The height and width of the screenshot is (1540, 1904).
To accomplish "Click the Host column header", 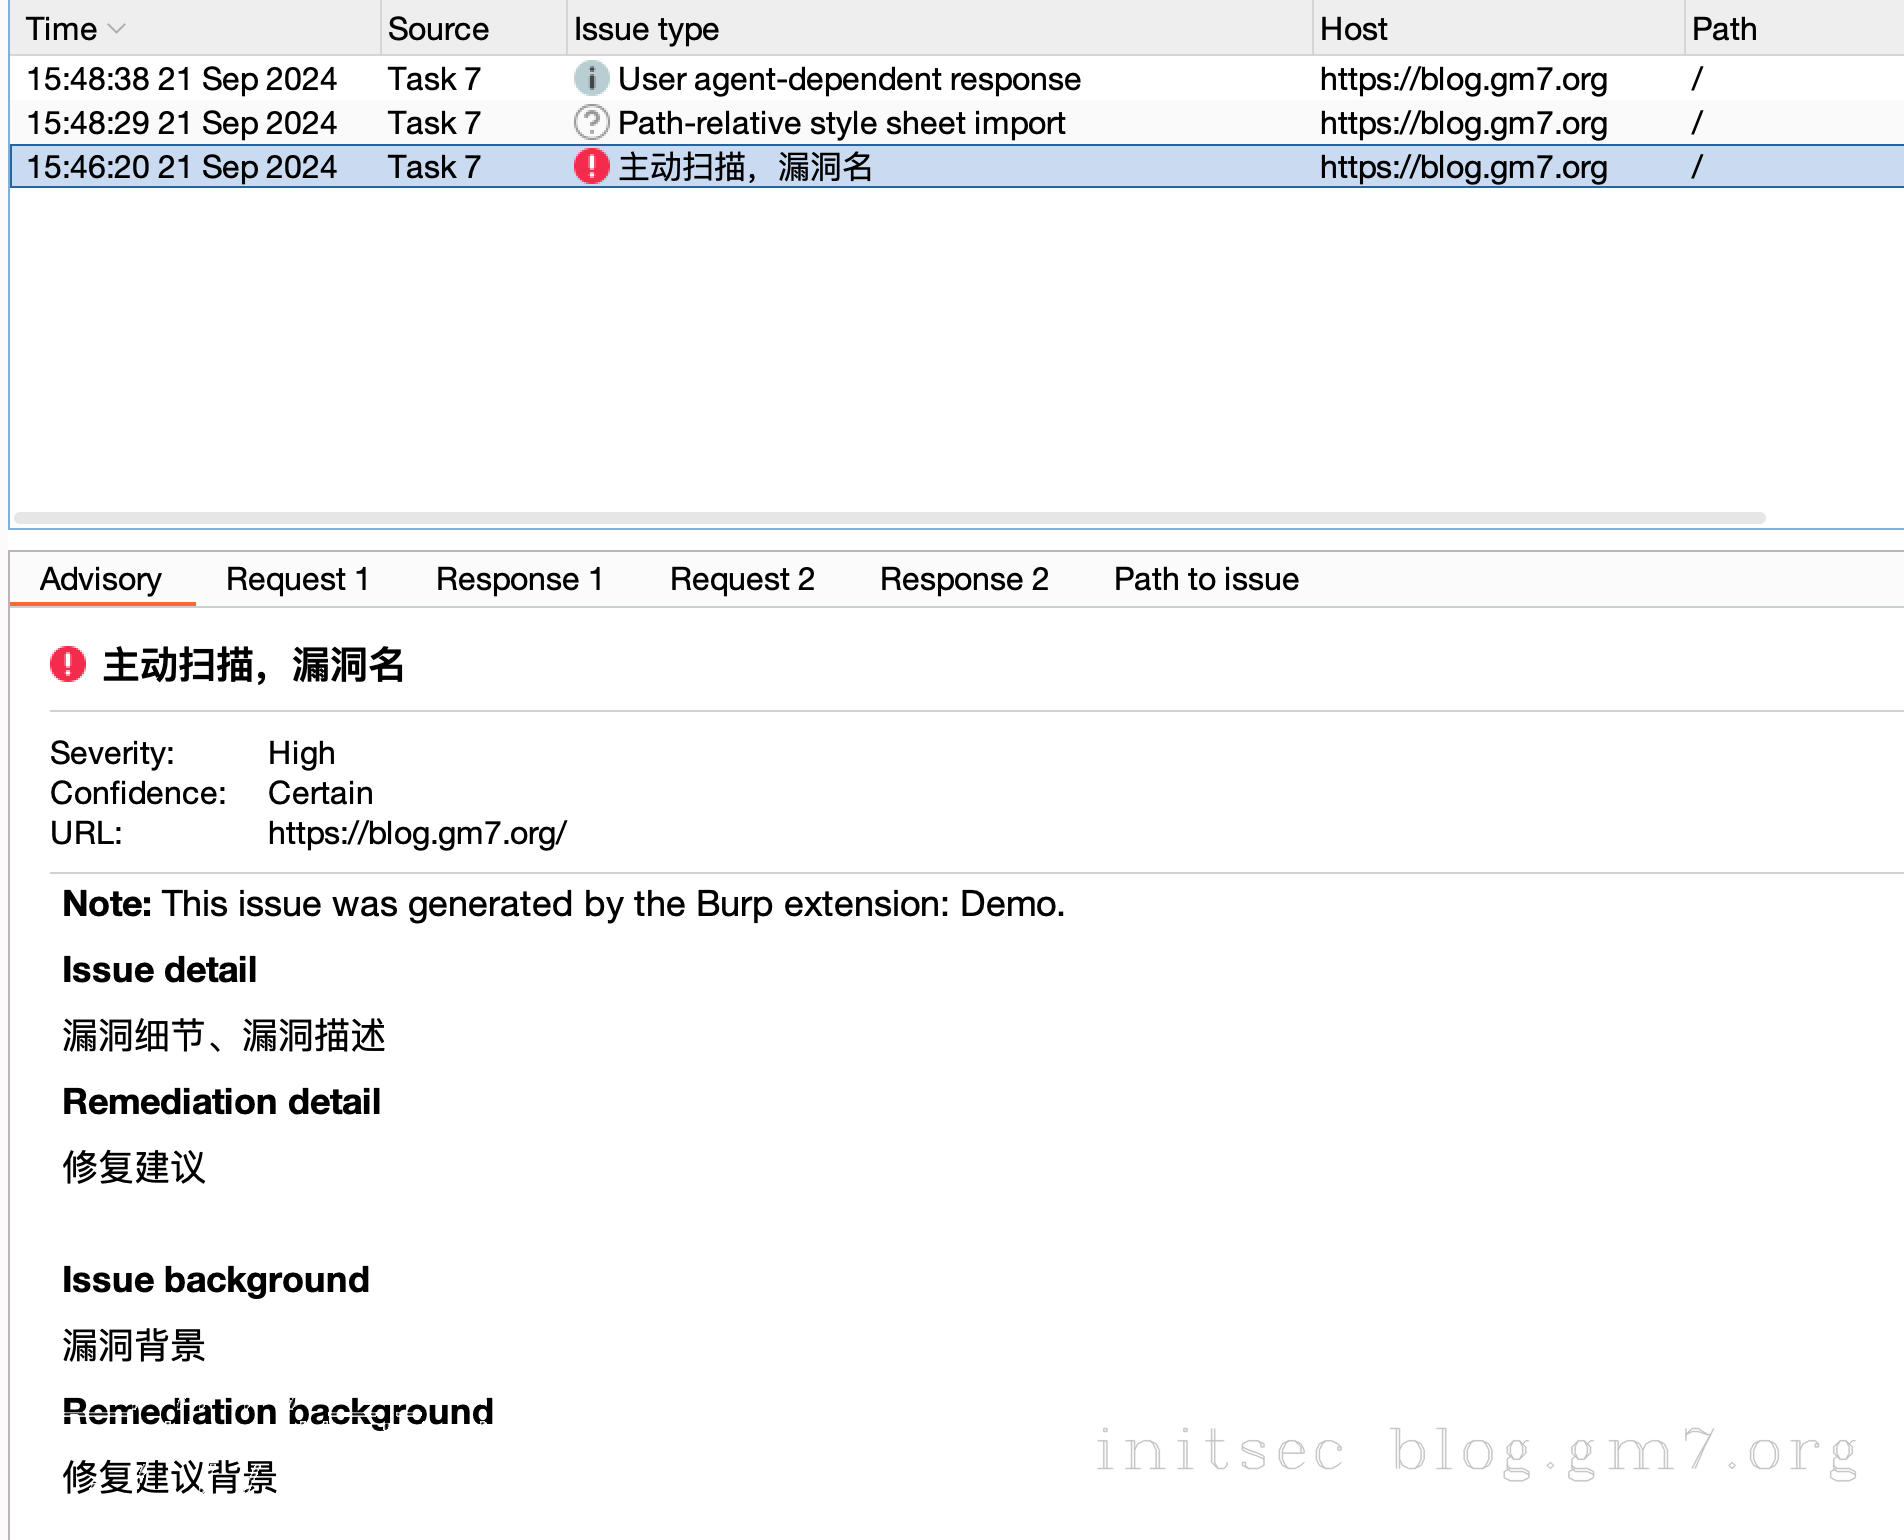I will point(1353,29).
